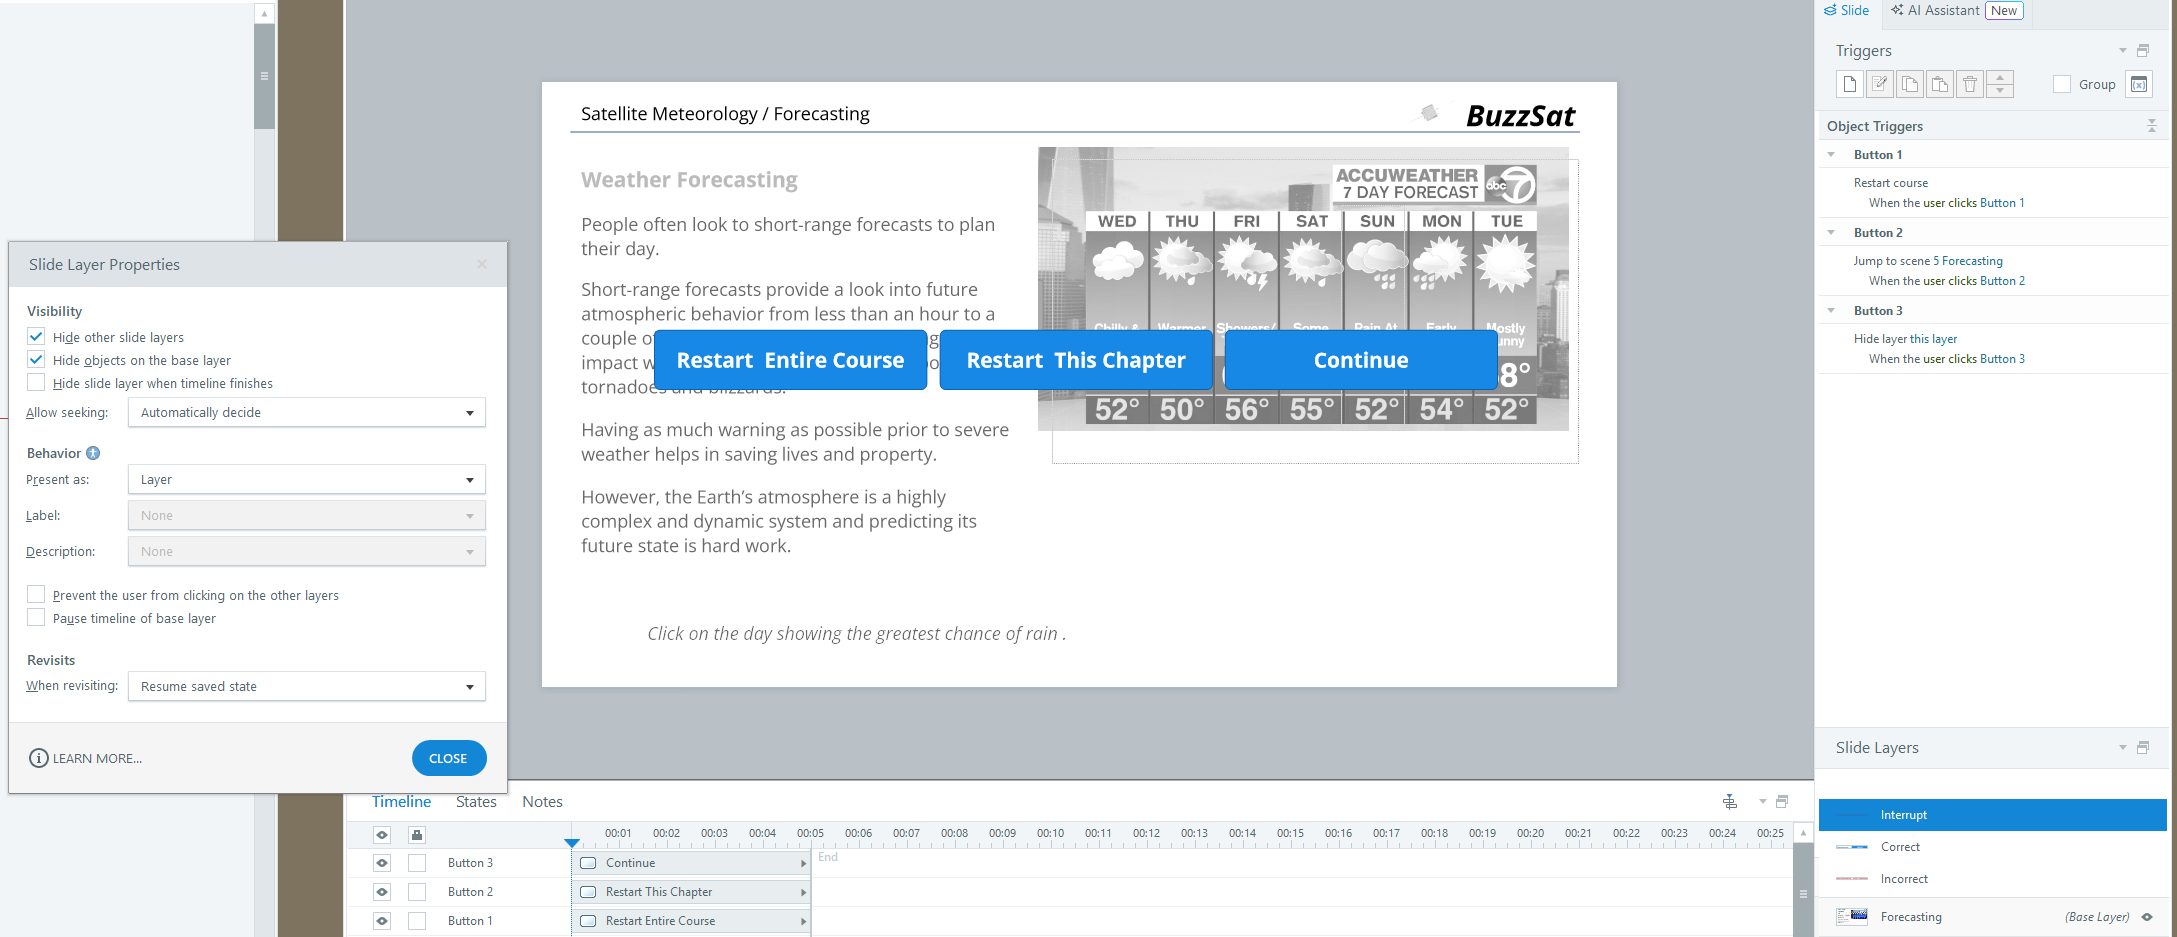Toggle Hide other slide layers checkbox
Screen dimensions: 2177x937
pyautogui.click(x=36, y=337)
